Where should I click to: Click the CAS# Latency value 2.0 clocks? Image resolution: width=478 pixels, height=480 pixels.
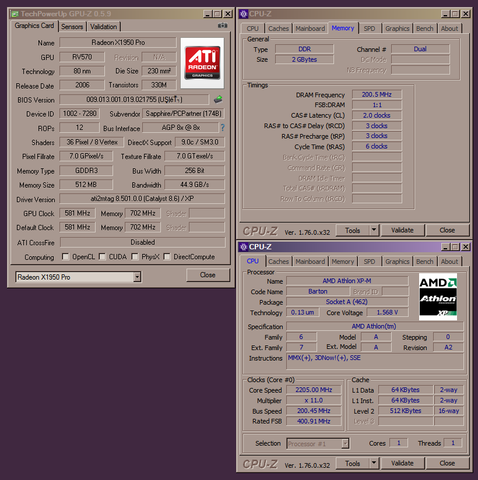377,115
